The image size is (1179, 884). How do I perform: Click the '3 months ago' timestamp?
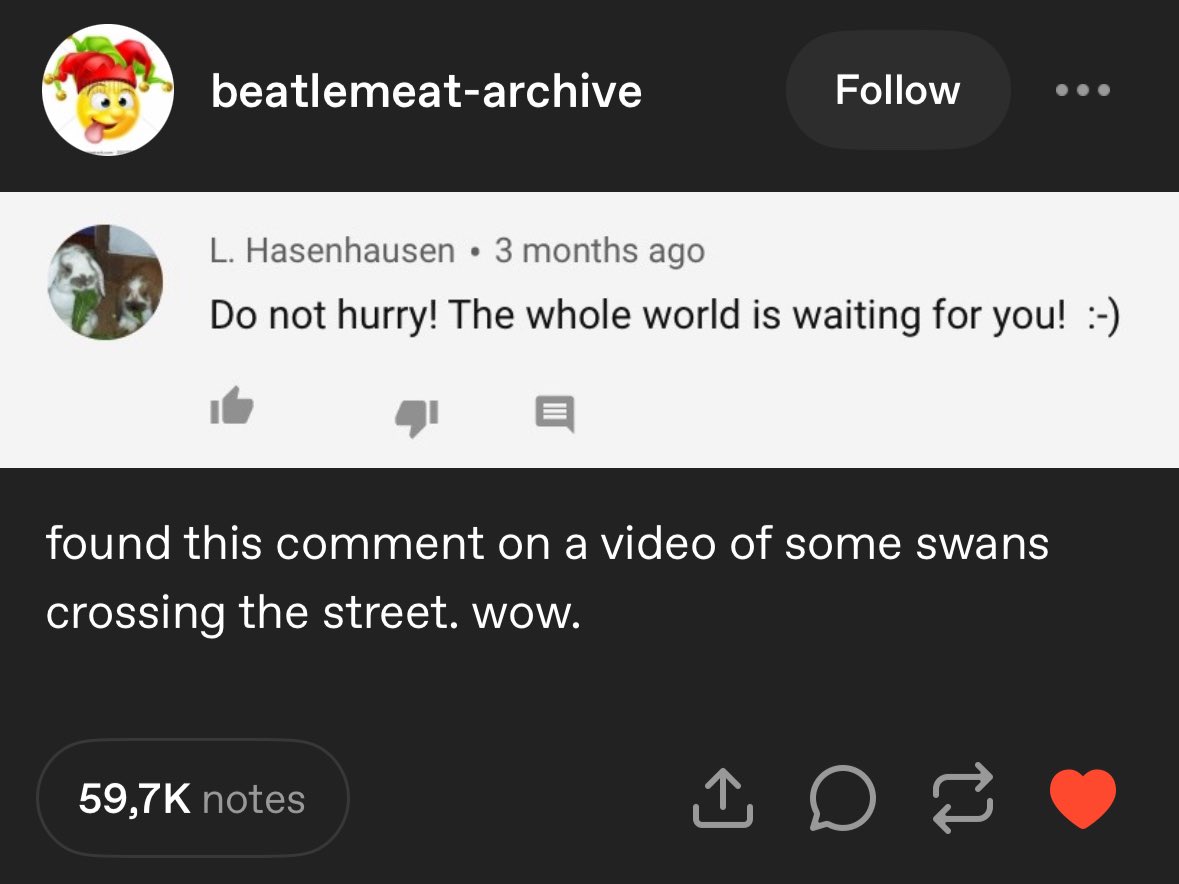(x=599, y=251)
